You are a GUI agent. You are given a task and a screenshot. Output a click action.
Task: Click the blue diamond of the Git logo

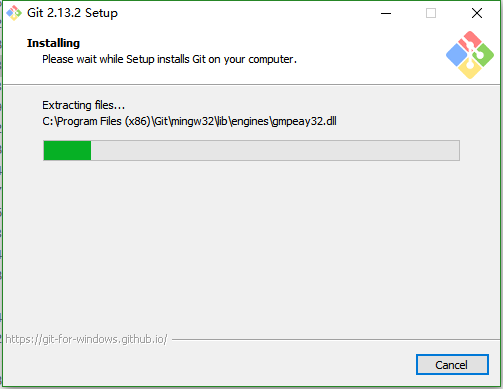456,55
